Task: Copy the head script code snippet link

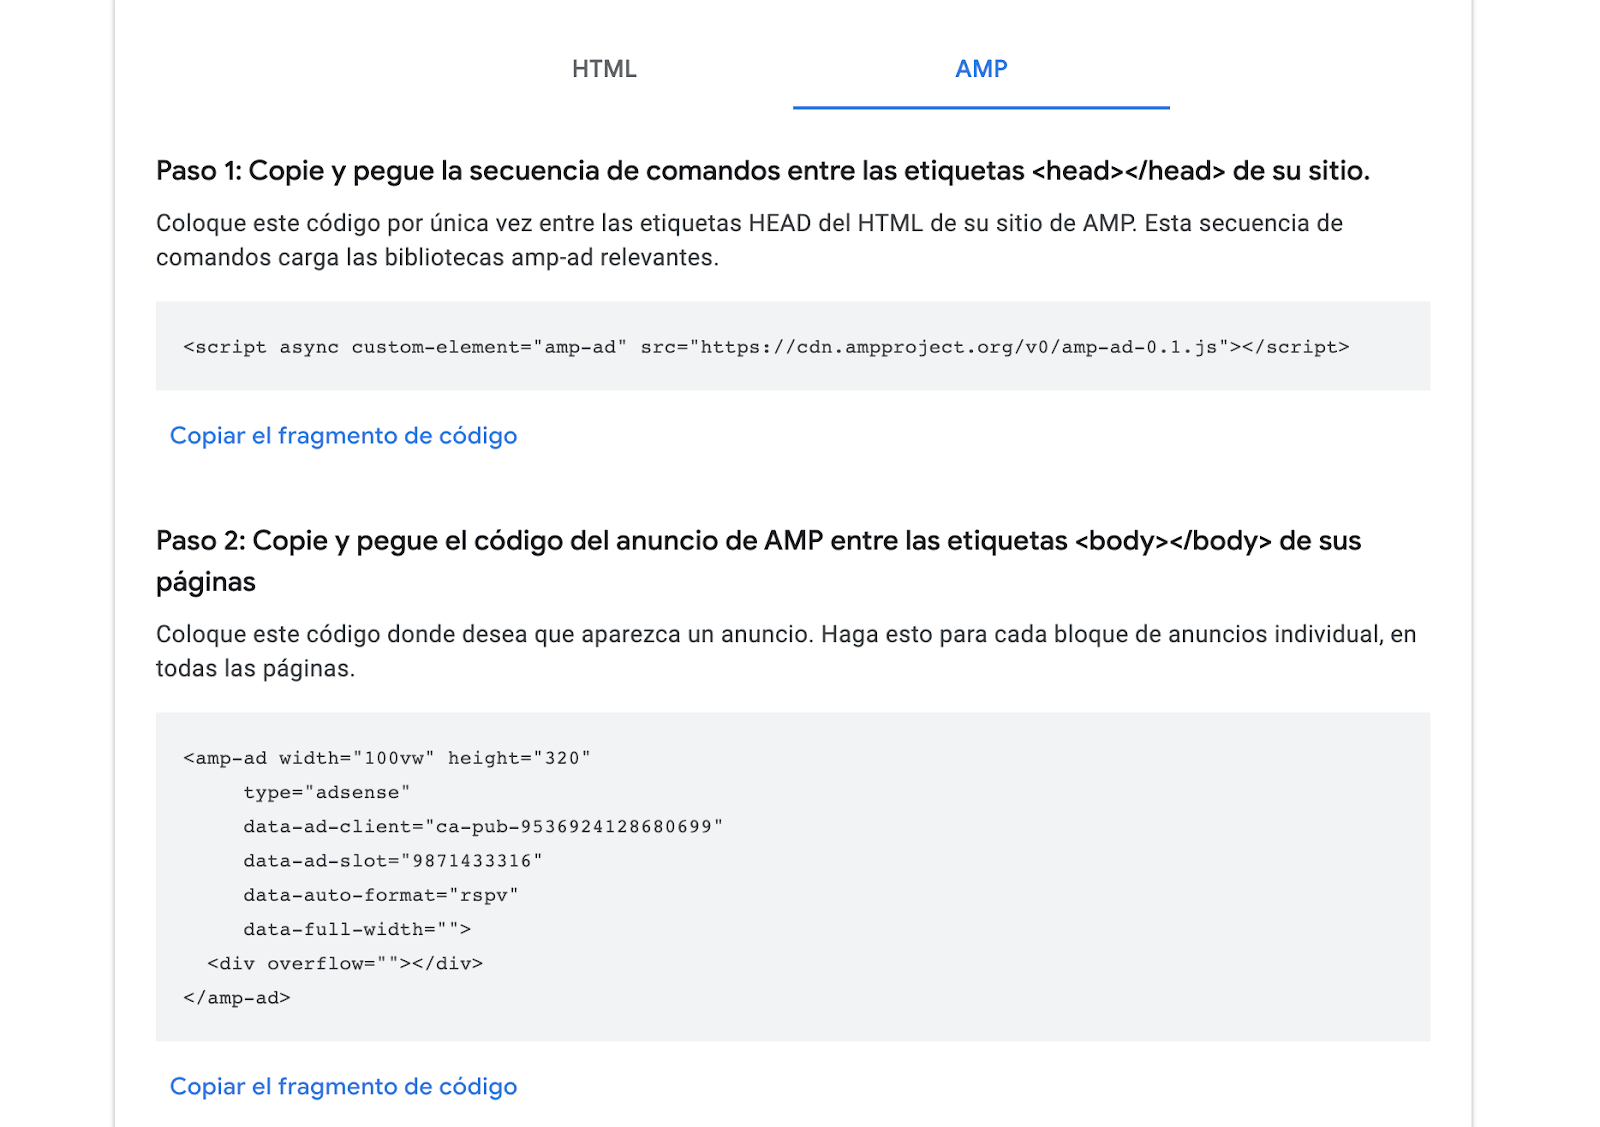Action: point(343,436)
